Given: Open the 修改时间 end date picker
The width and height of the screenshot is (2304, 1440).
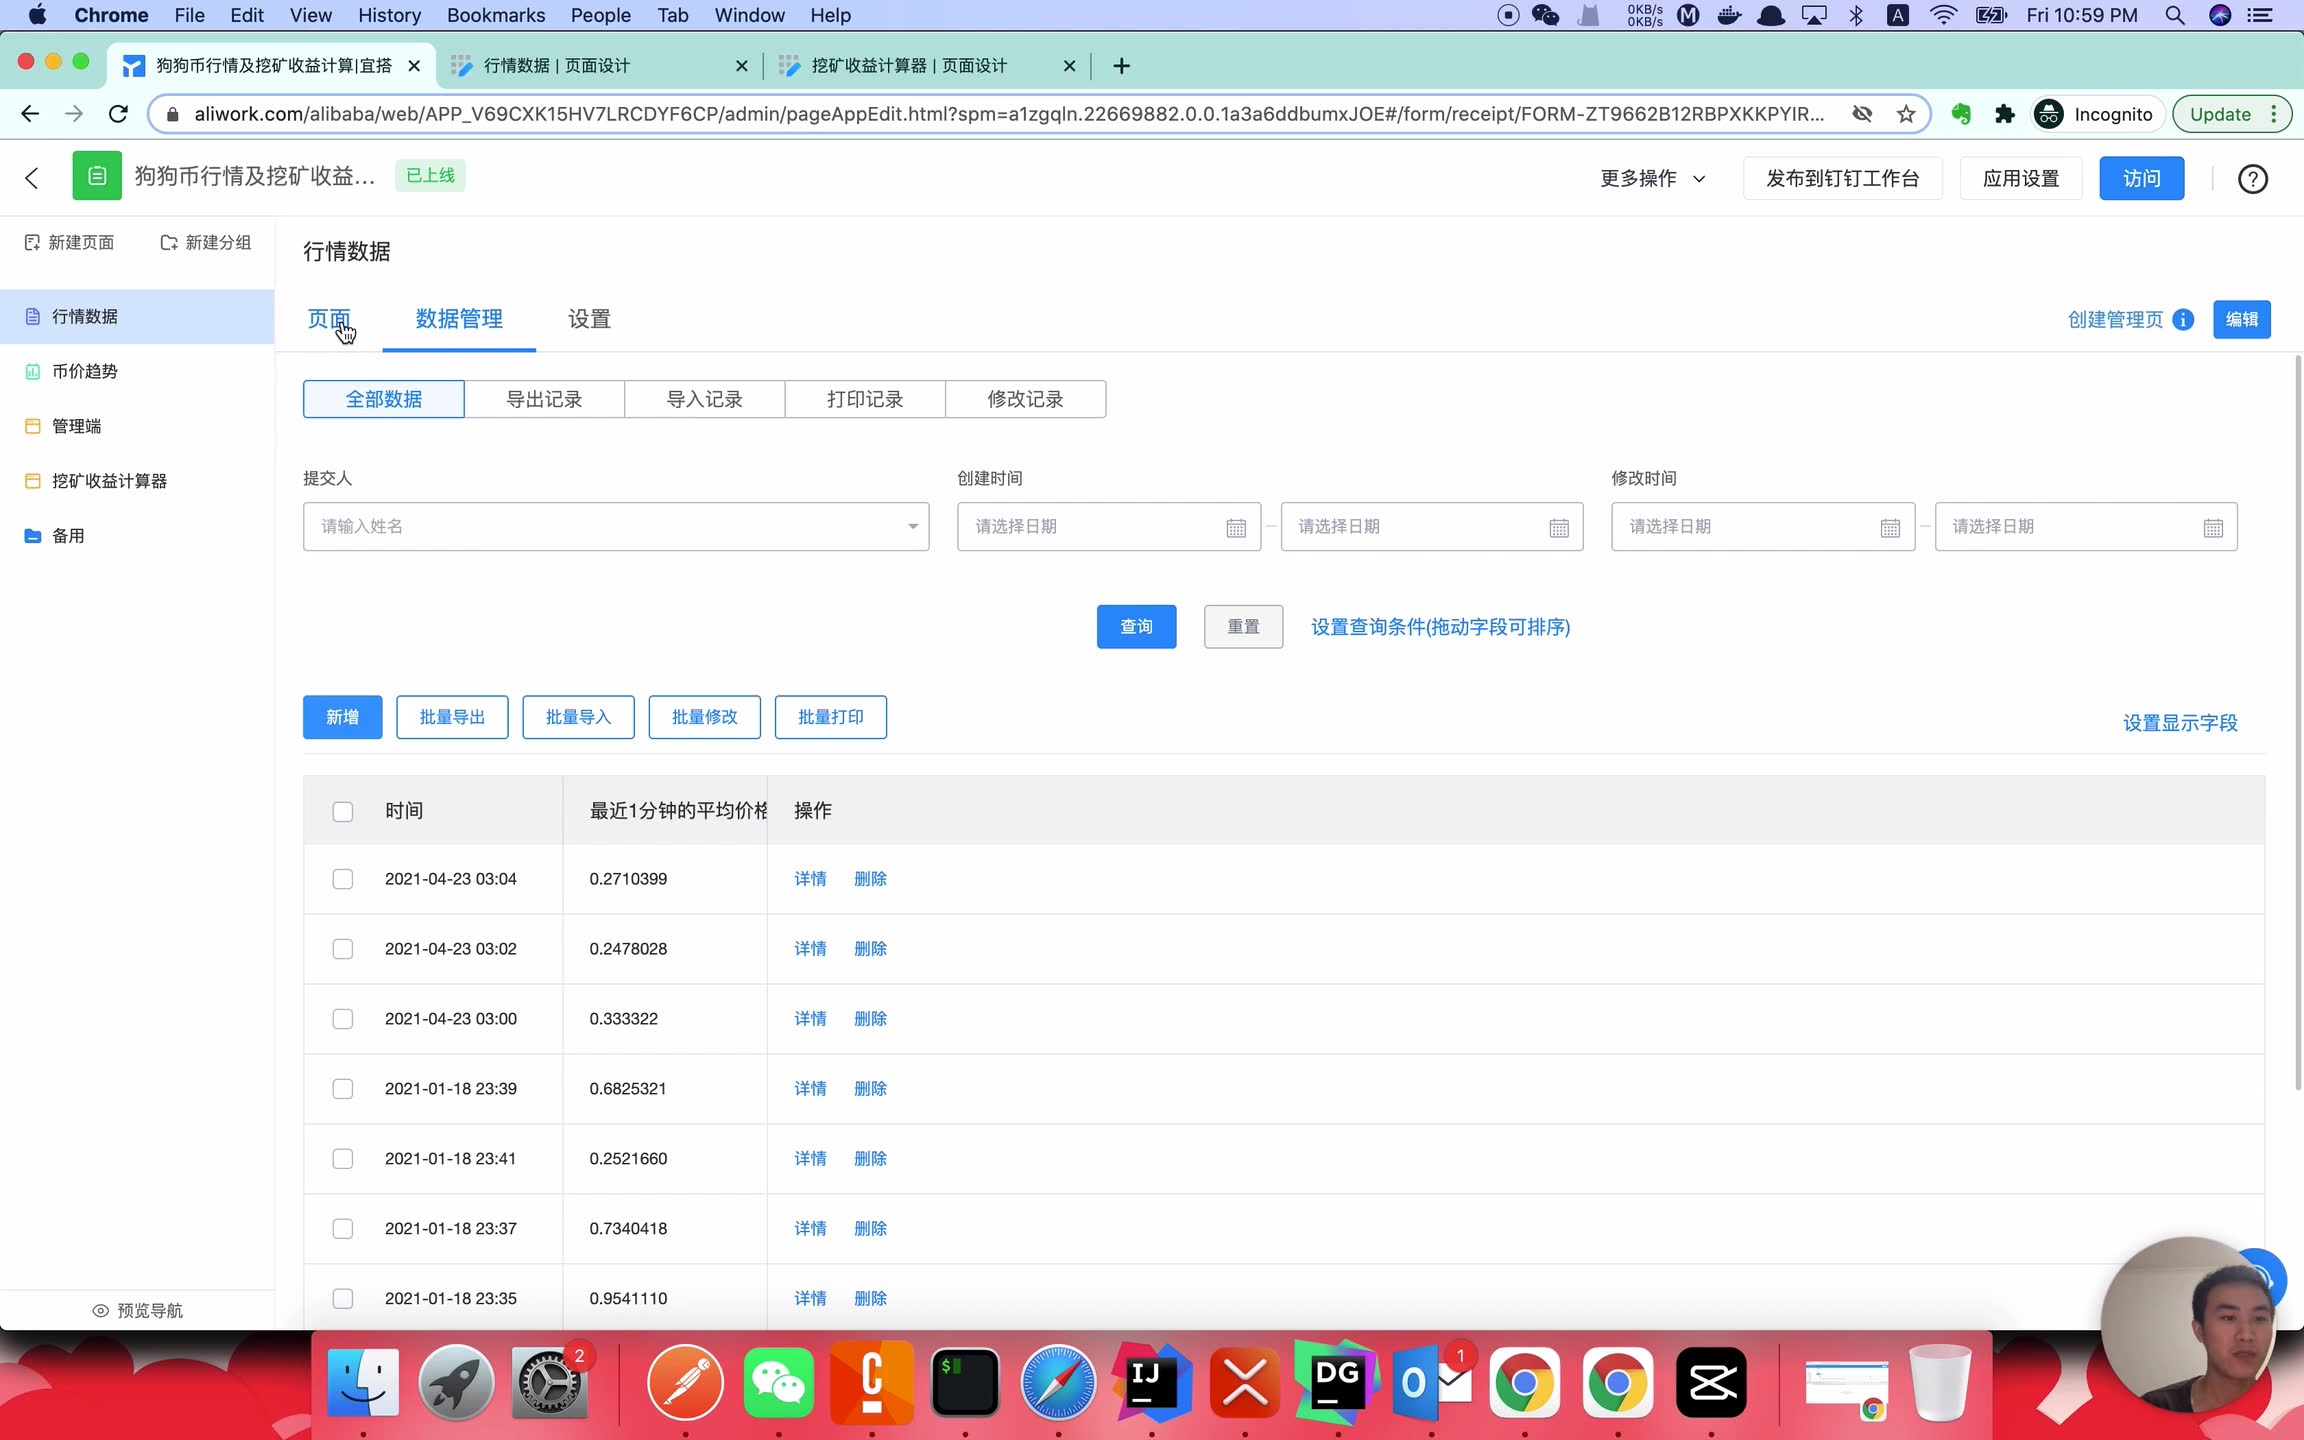Looking at the screenshot, I should point(2085,527).
